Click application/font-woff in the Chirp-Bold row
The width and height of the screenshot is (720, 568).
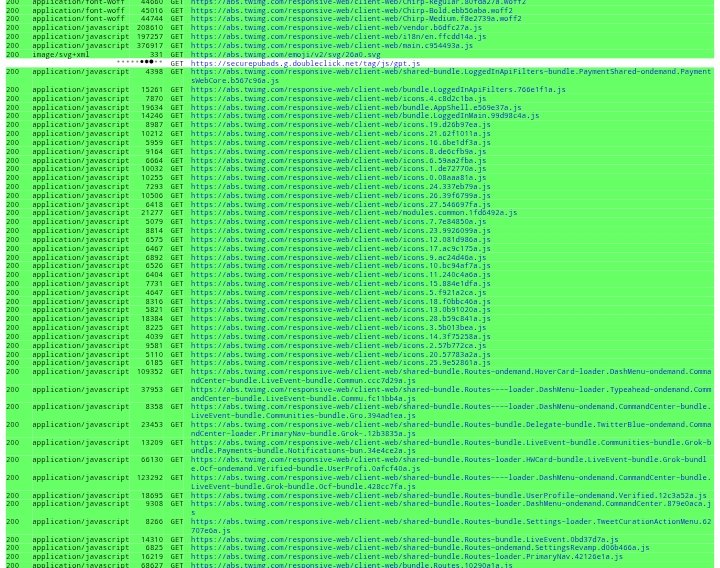click(78, 10)
